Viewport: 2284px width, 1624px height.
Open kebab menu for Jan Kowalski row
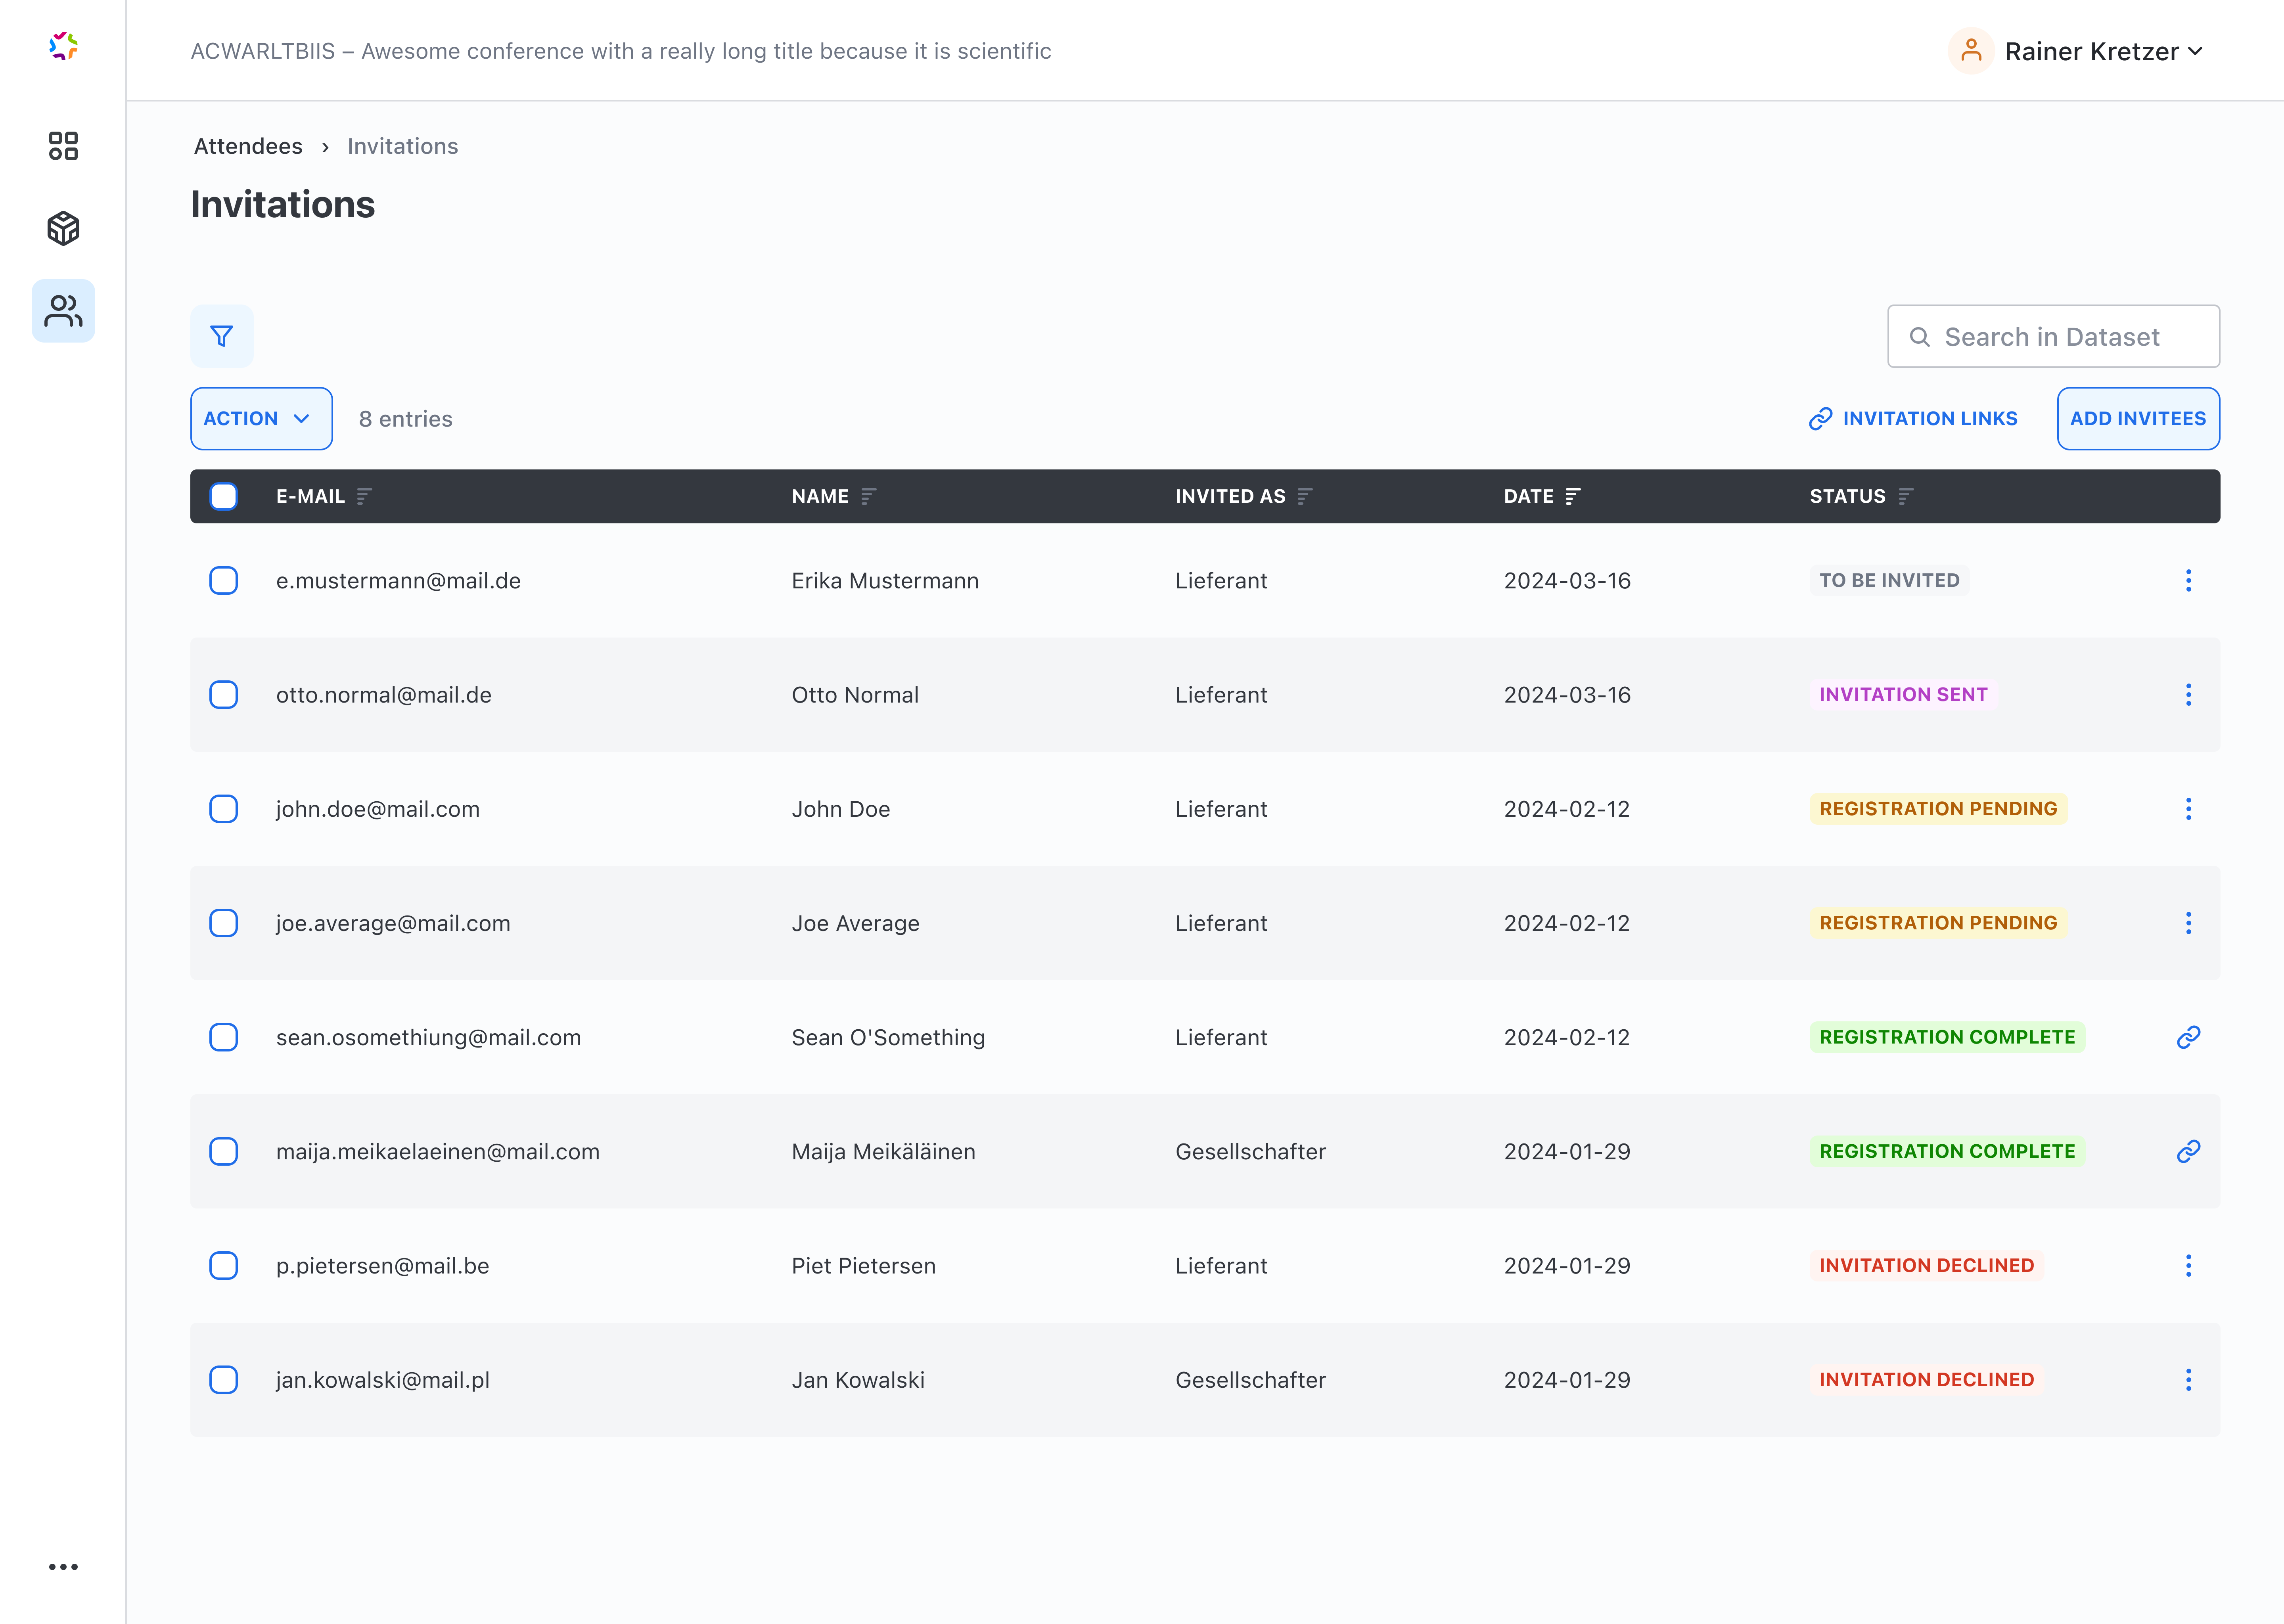tap(2188, 1380)
